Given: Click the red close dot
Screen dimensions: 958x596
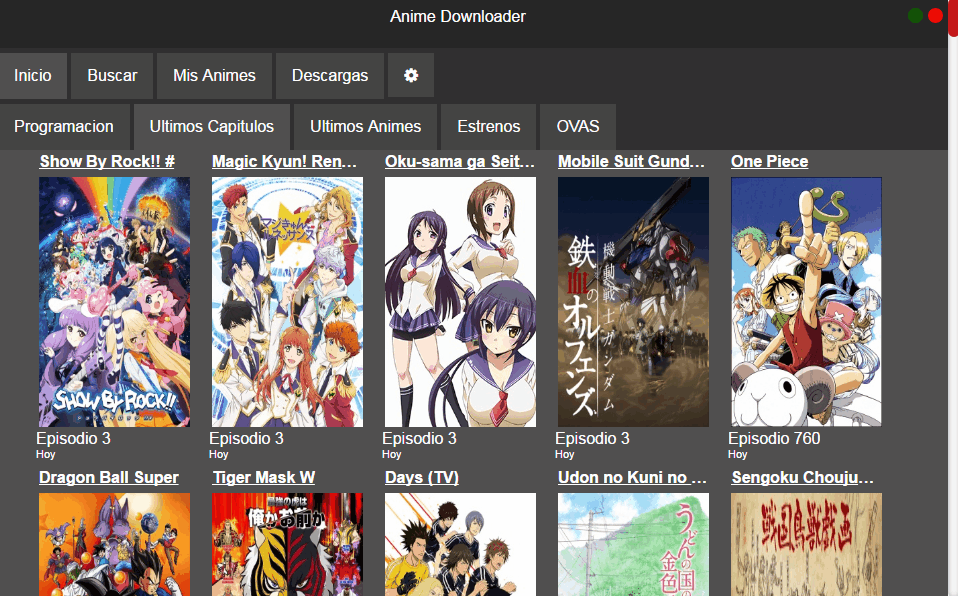Looking at the screenshot, I should 935,16.
